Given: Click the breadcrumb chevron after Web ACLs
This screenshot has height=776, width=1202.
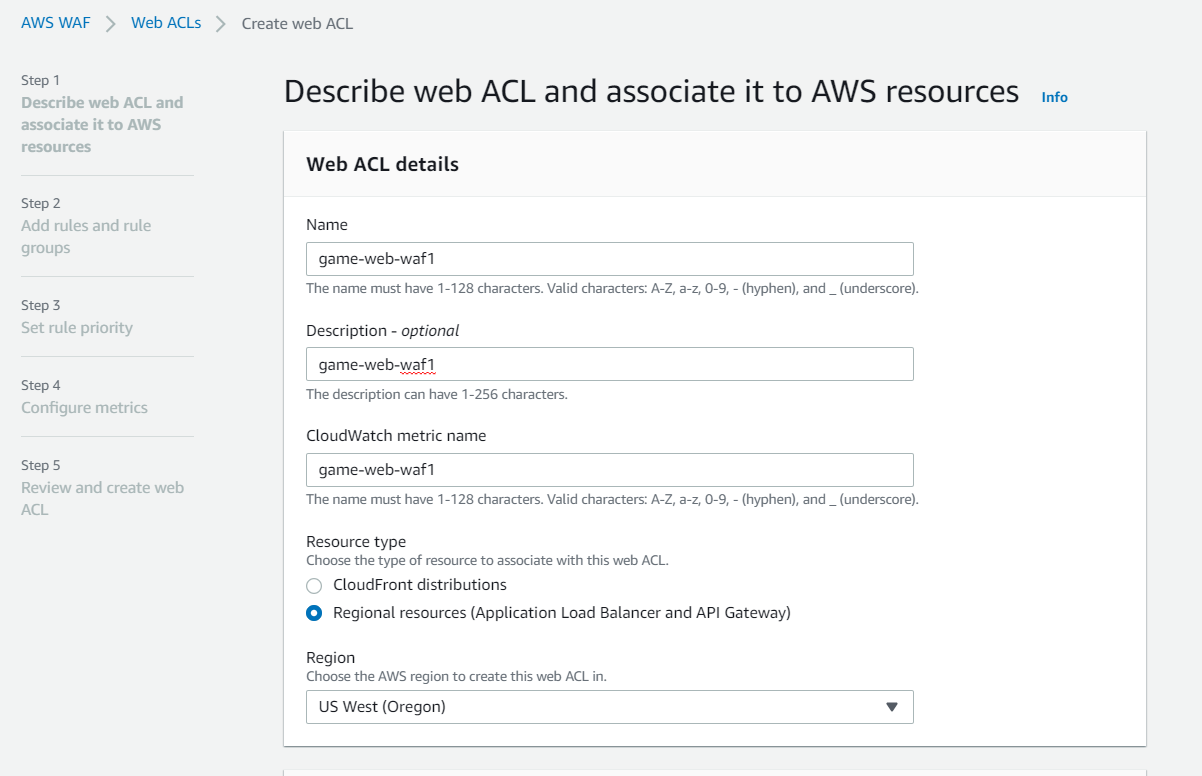Looking at the screenshot, I should tap(221, 23).
